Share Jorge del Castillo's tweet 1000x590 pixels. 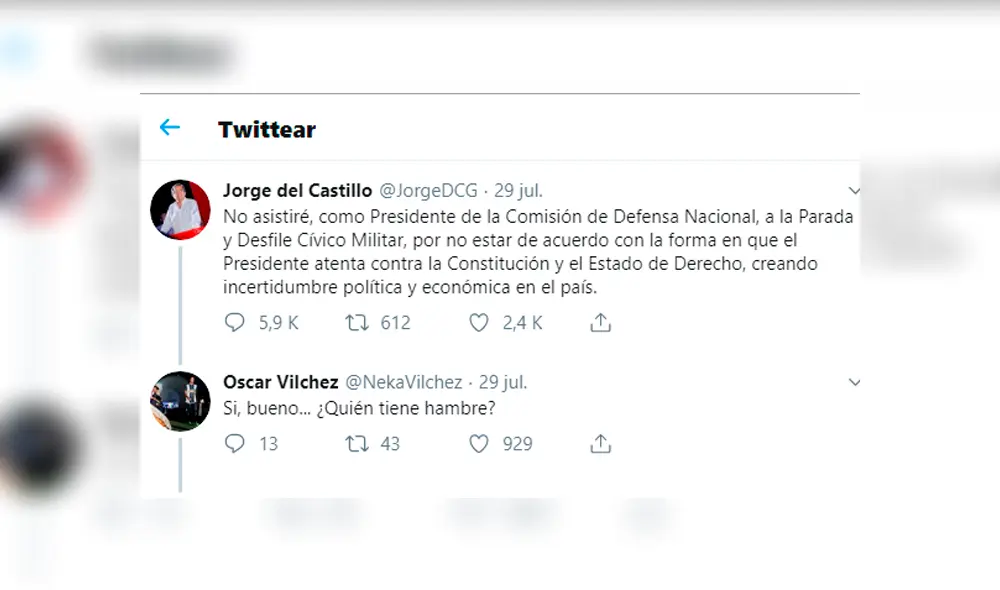pyautogui.click(x=600, y=322)
